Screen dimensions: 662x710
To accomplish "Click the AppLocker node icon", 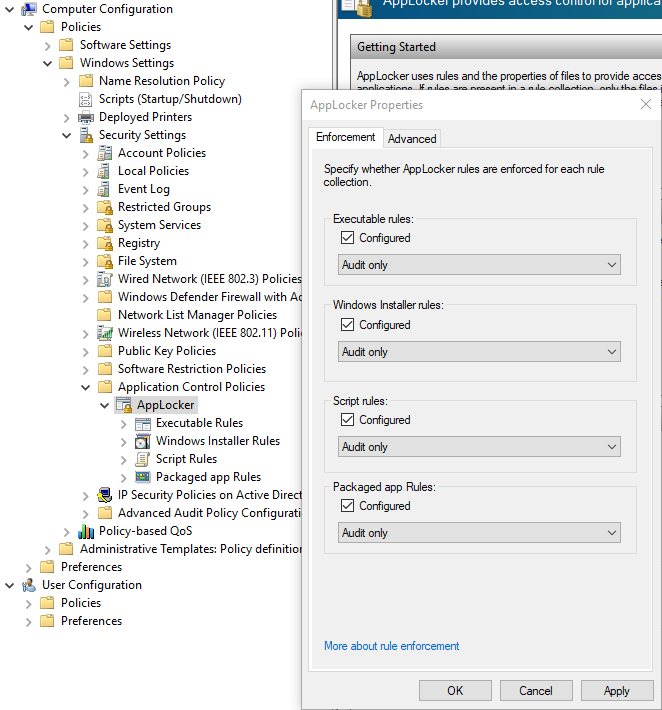I will pyautogui.click(x=124, y=405).
